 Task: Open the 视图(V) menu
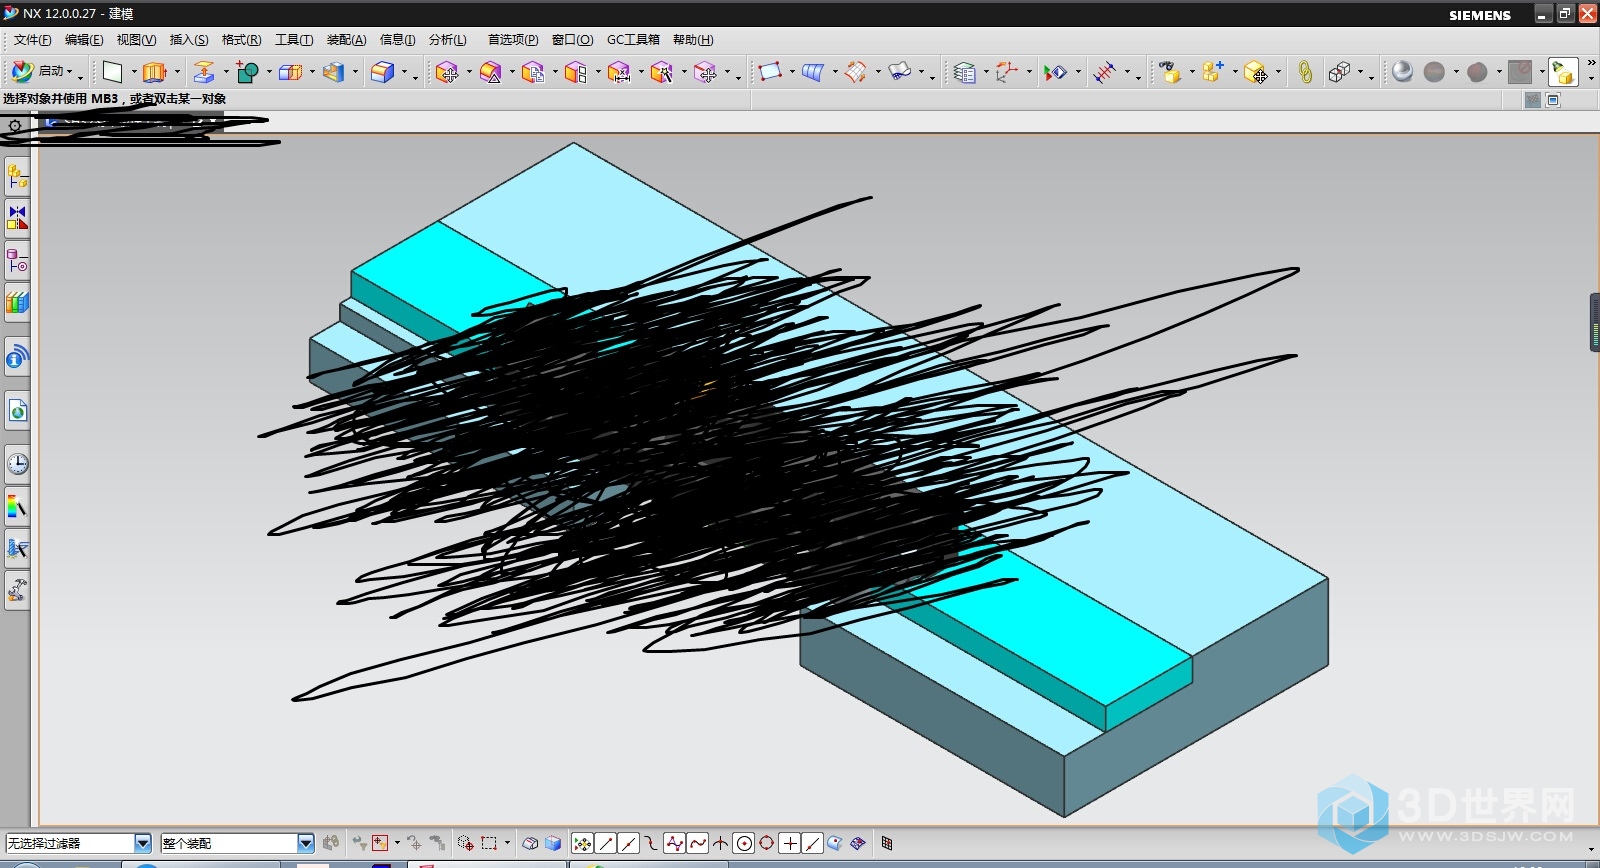(x=136, y=40)
